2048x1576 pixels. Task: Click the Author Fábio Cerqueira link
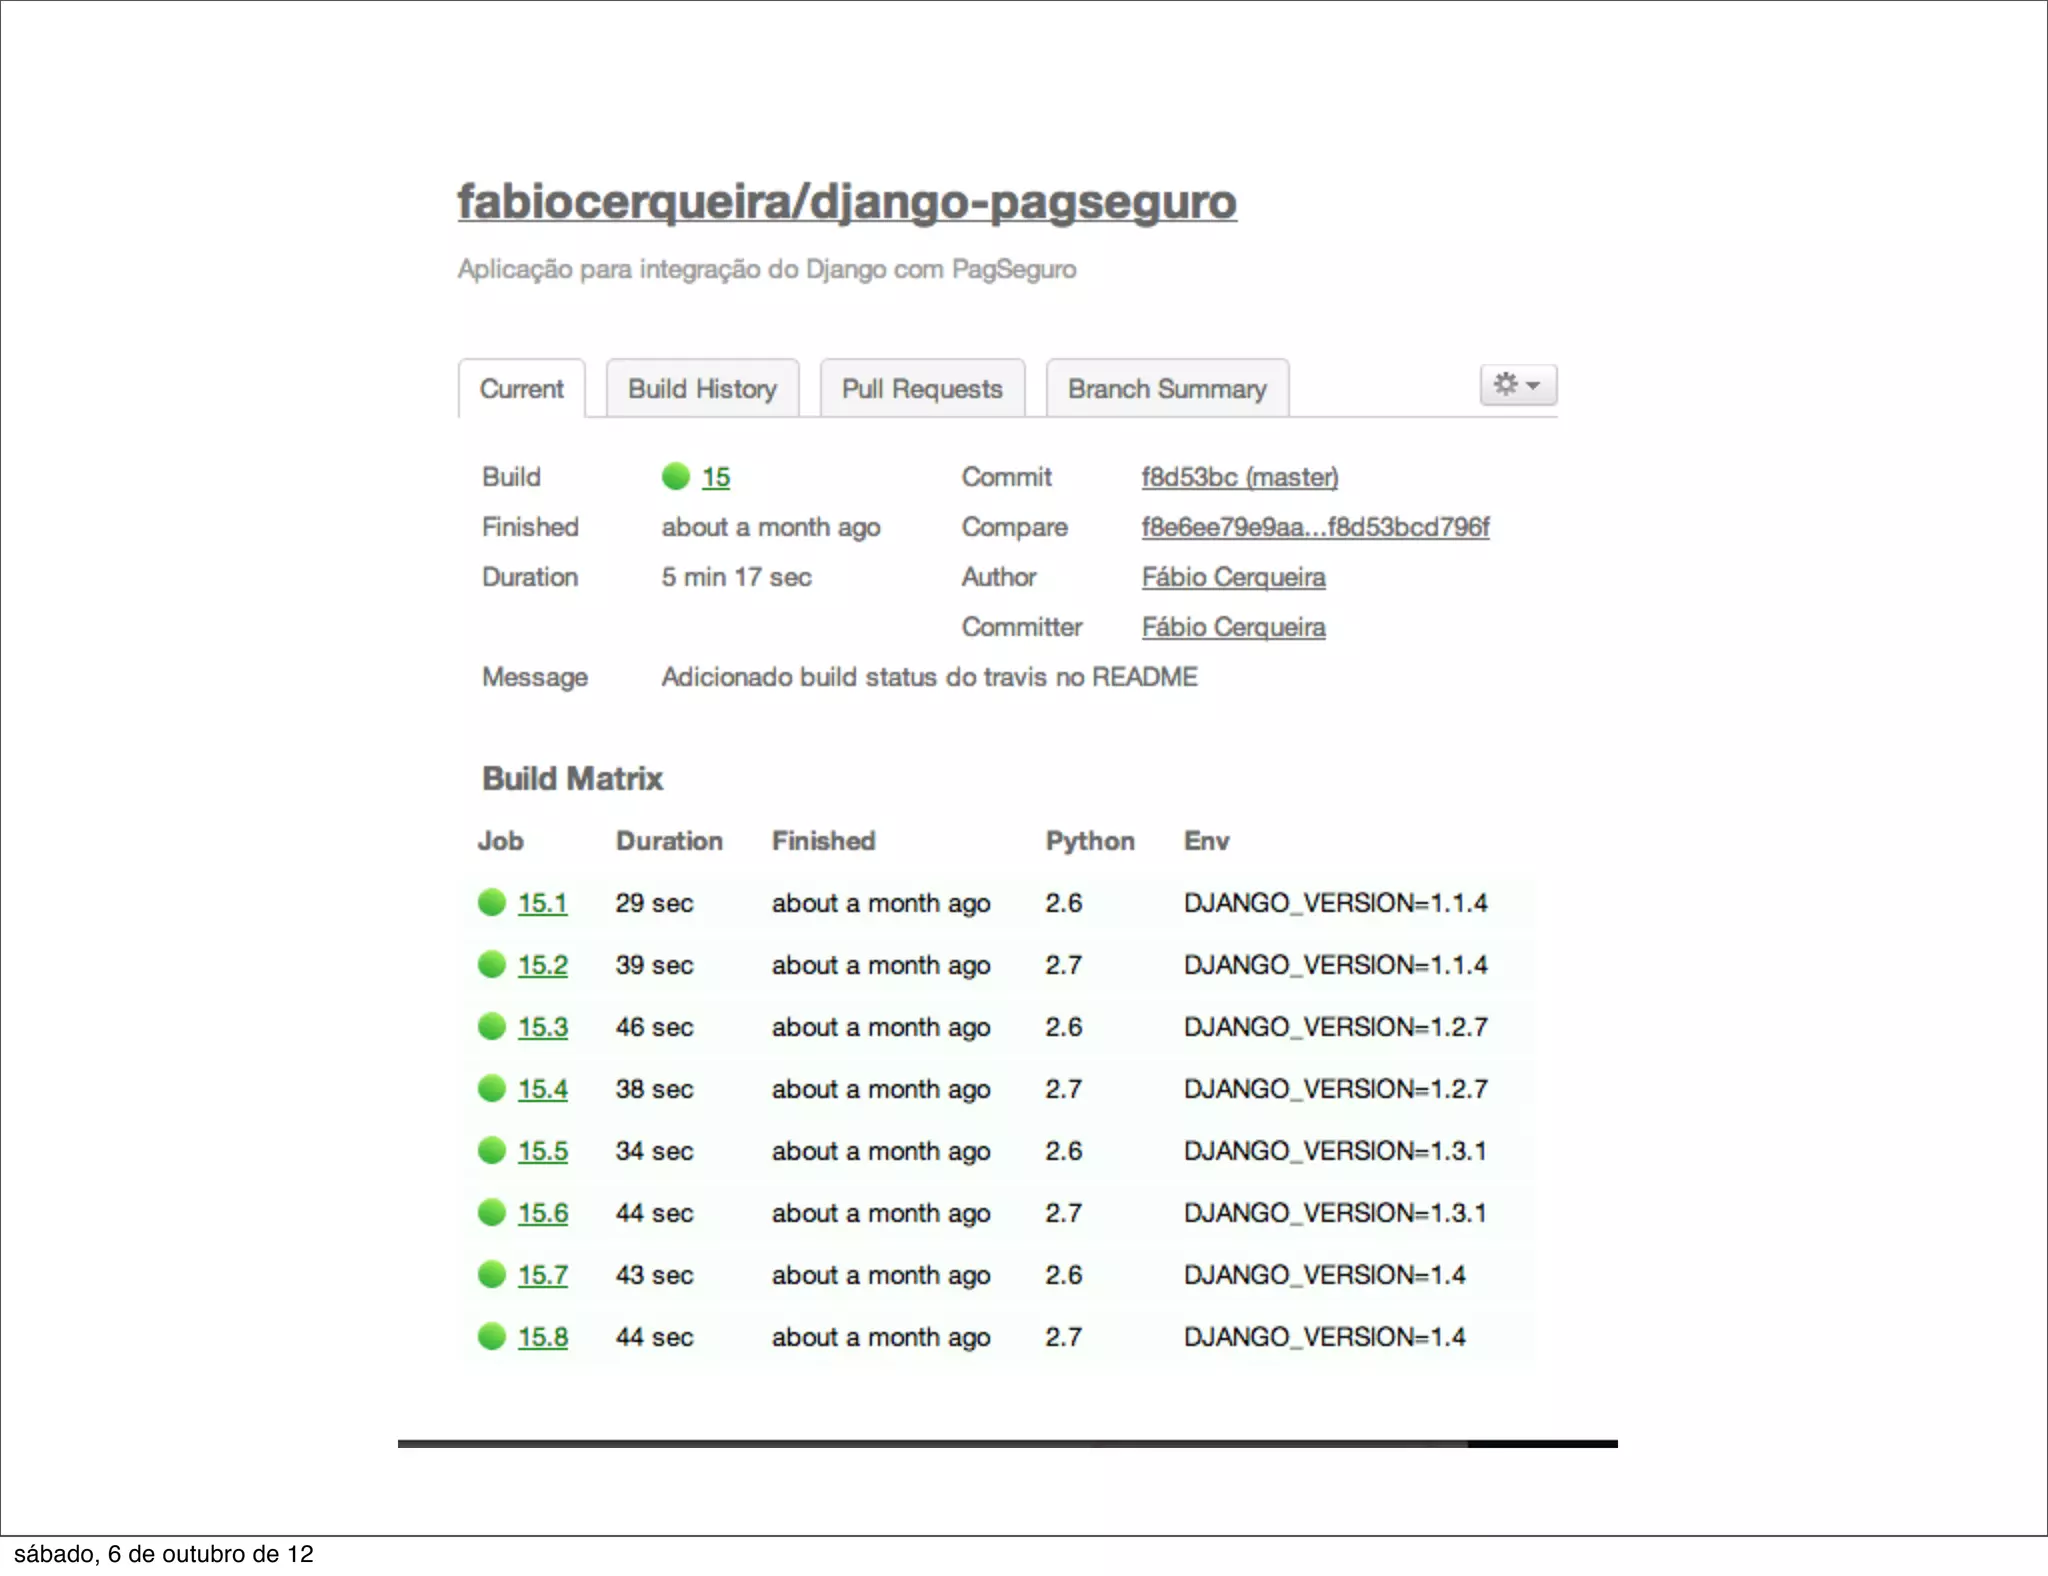coord(1234,577)
